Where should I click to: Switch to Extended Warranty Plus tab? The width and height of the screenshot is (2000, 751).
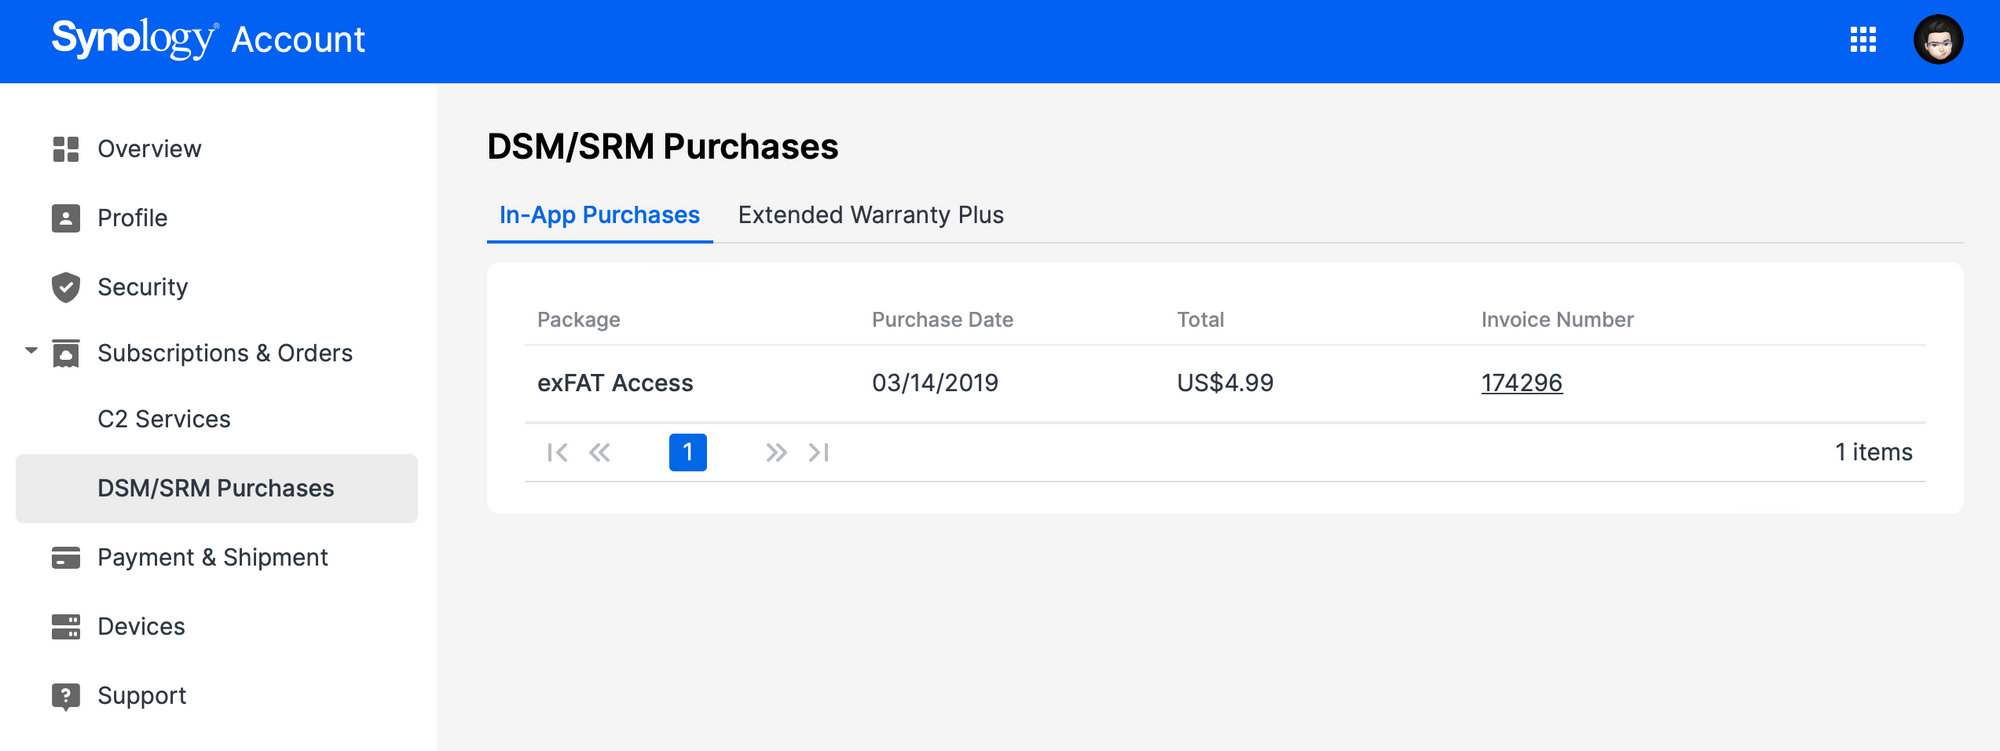click(871, 215)
